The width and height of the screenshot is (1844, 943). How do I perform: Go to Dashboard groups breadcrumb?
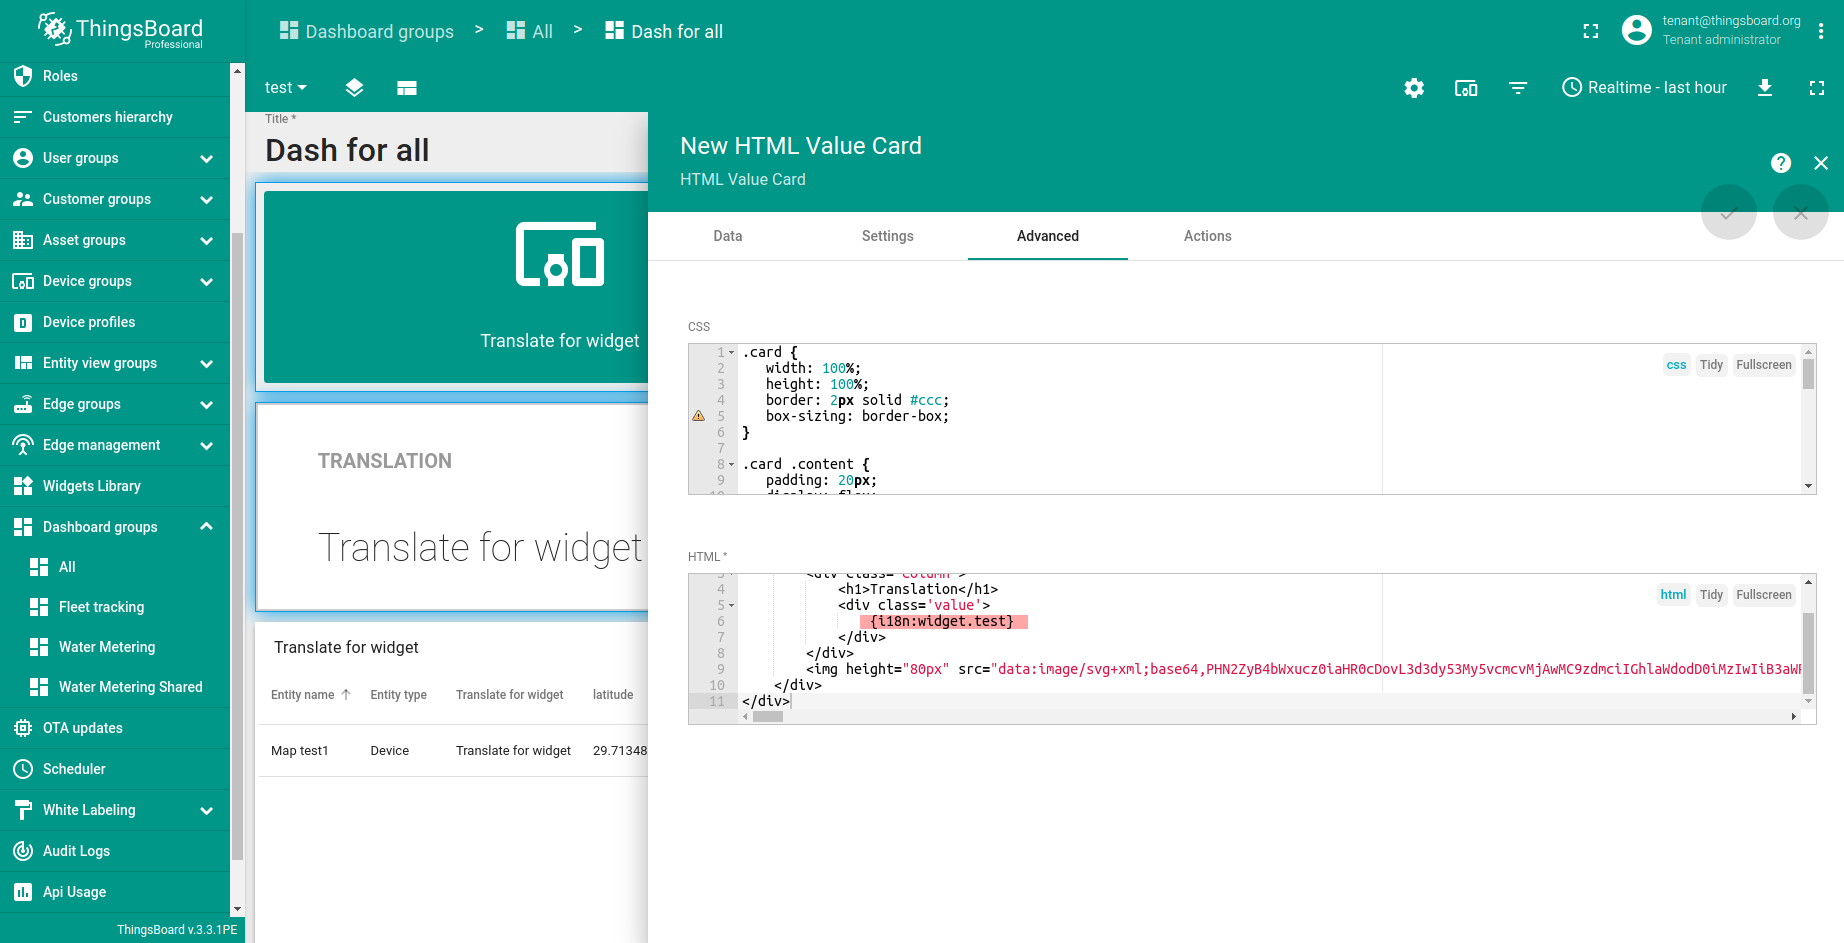[x=366, y=31]
